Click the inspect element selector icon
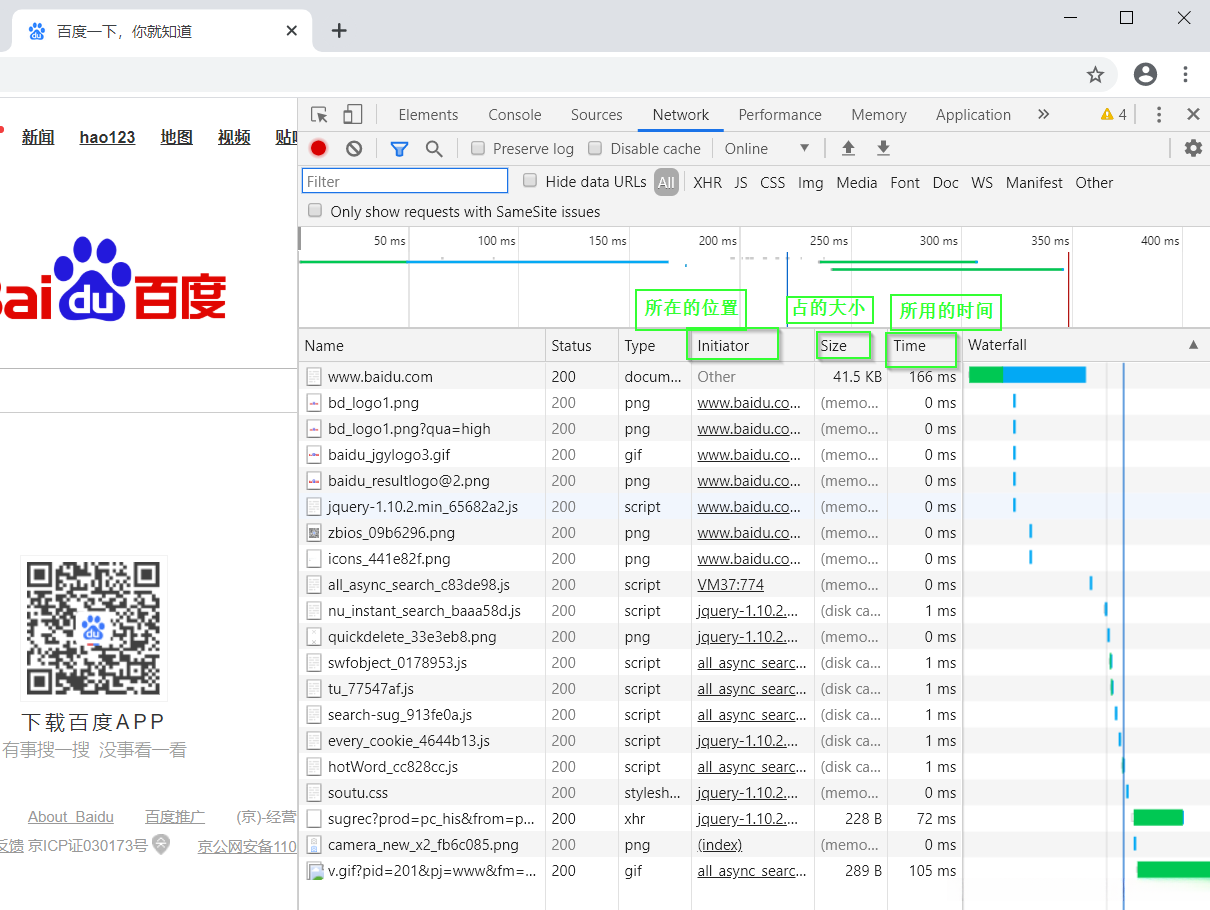 point(319,115)
